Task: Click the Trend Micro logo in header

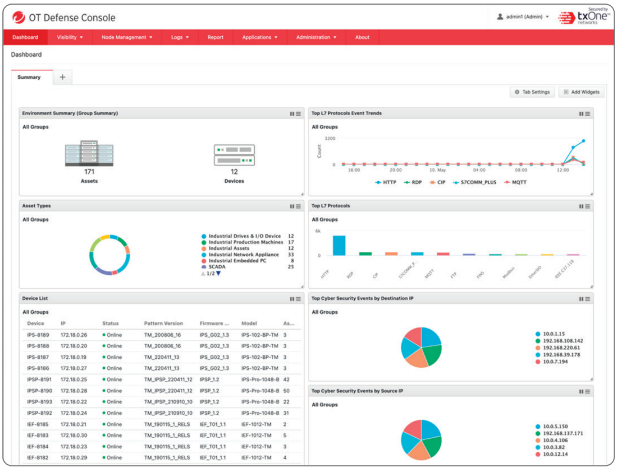Action: pyautogui.click(x=18, y=17)
